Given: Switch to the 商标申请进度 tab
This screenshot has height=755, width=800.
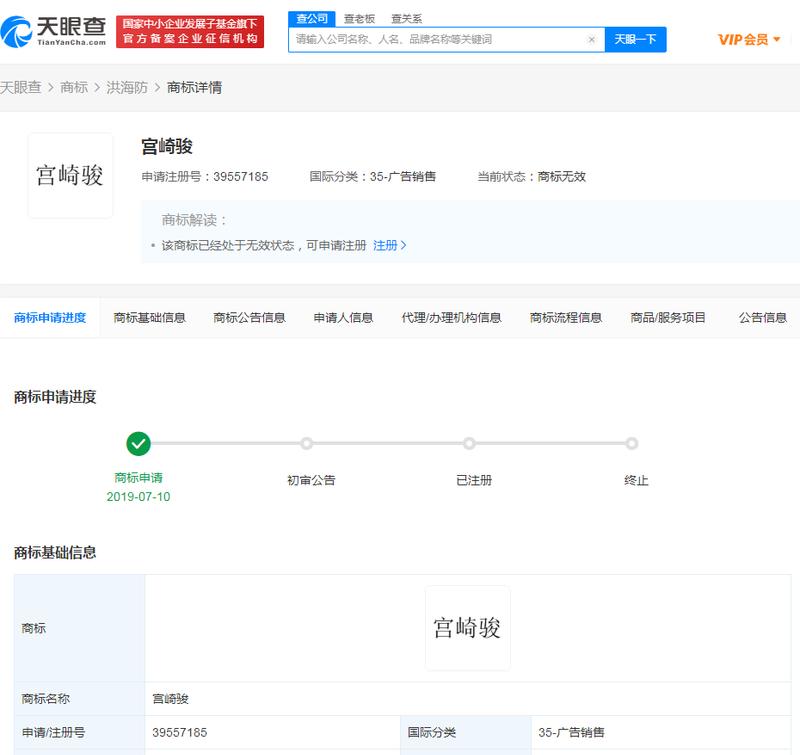Looking at the screenshot, I should tap(50, 318).
